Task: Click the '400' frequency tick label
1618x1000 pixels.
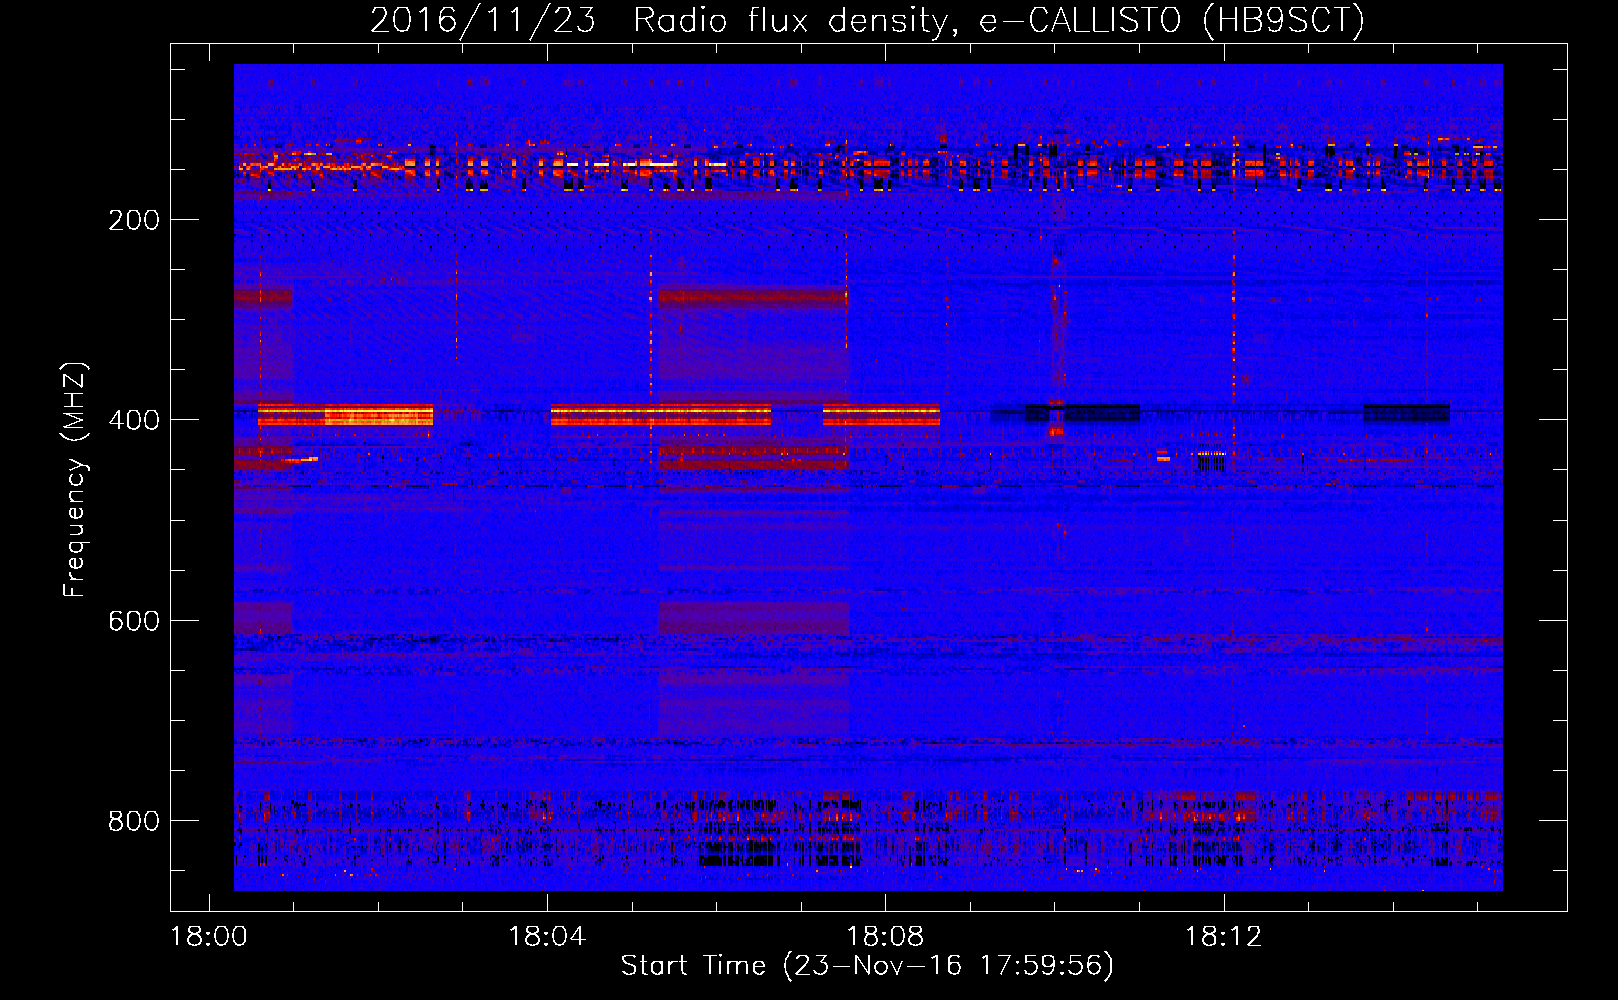Action: point(134,420)
